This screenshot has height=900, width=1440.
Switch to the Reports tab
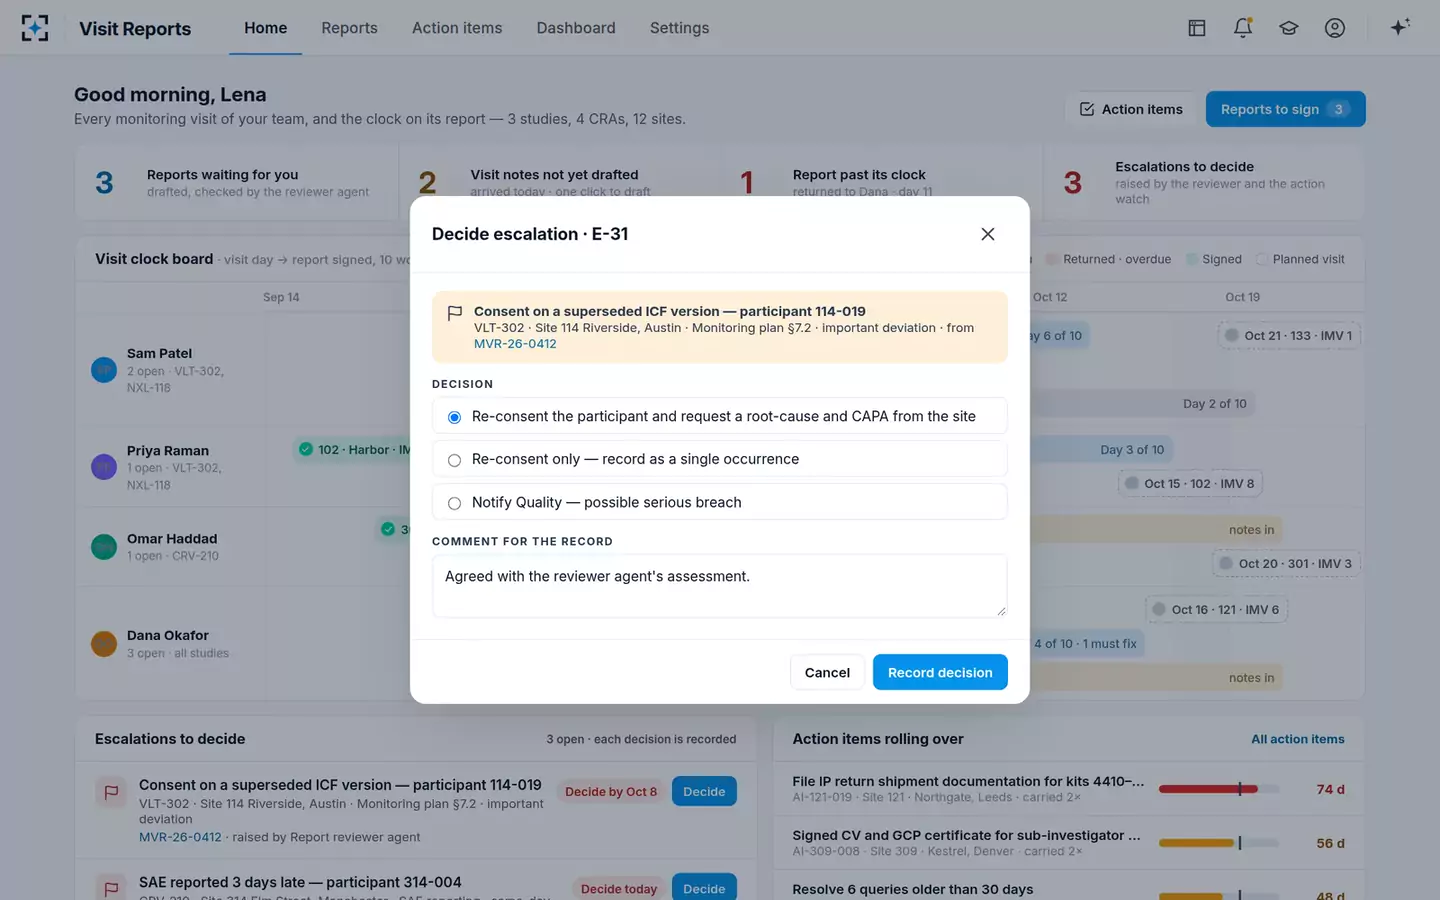349,28
